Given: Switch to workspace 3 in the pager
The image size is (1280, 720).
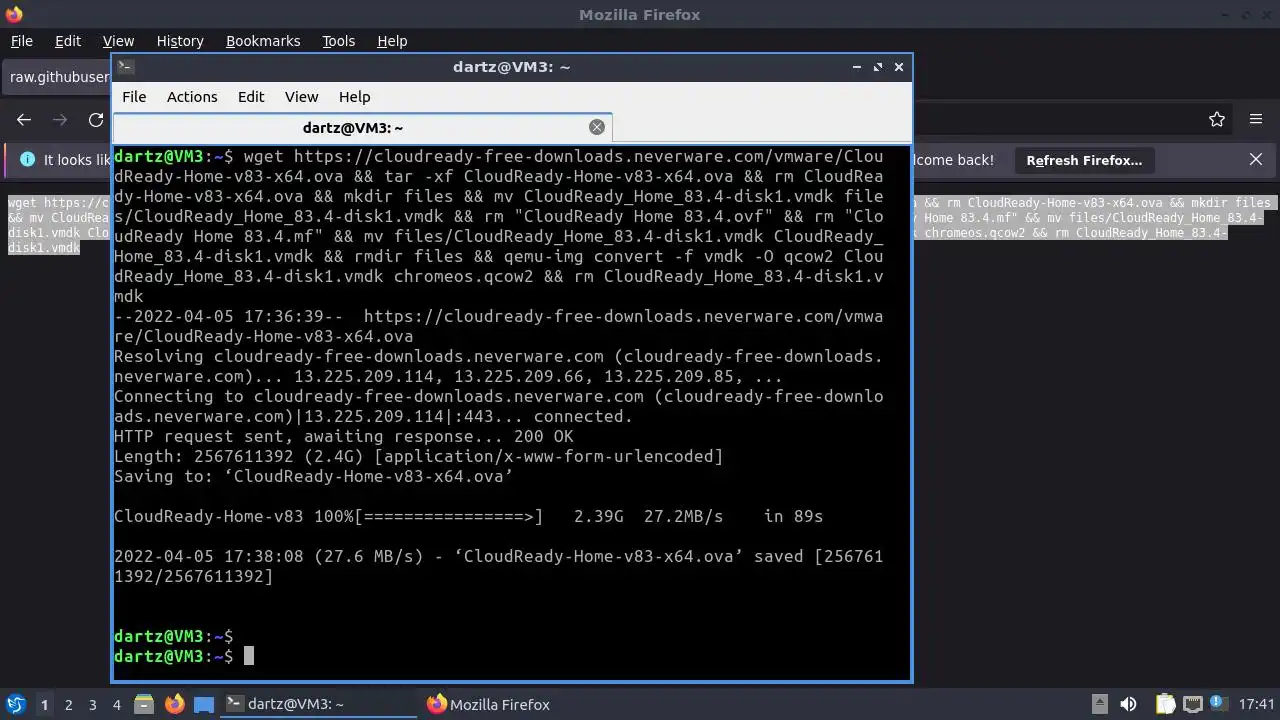Looking at the screenshot, I should pyautogui.click(x=93, y=705).
